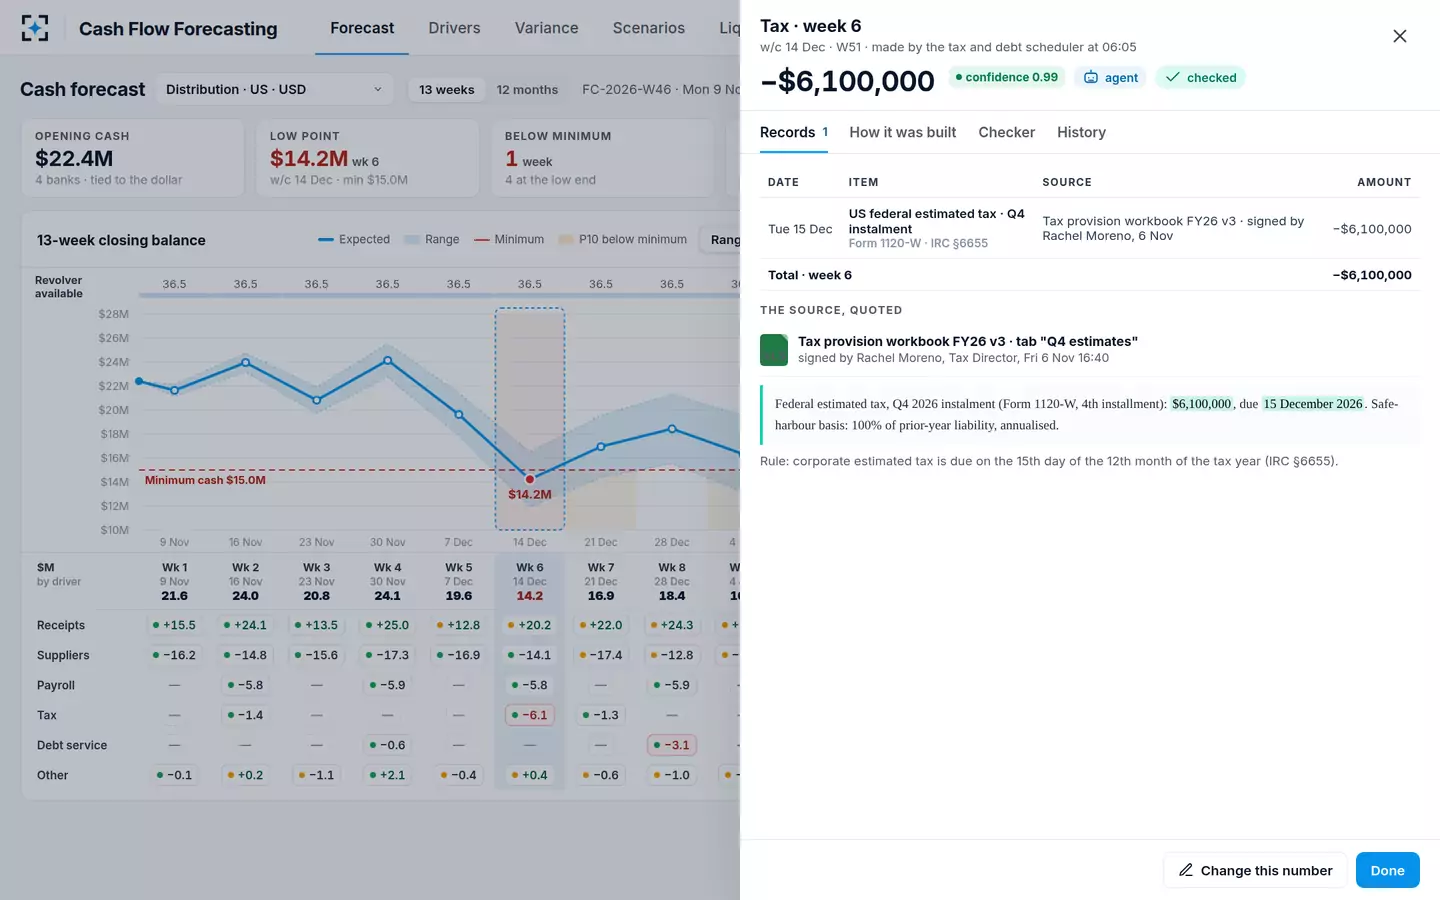Viewport: 1440px width, 900px height.
Task: Open the History tab
Action: point(1081,132)
